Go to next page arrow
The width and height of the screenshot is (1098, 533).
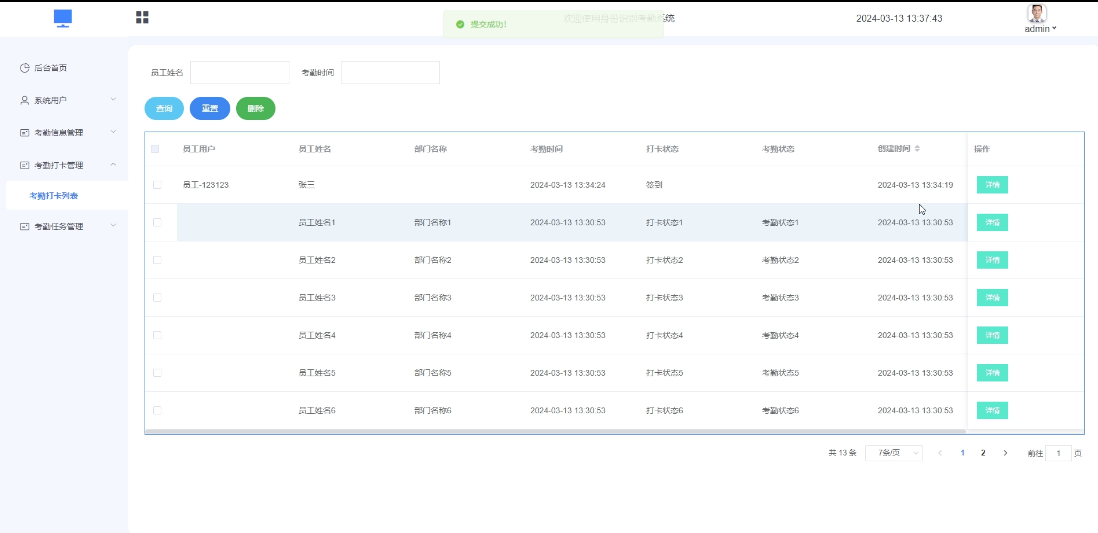(x=1006, y=453)
